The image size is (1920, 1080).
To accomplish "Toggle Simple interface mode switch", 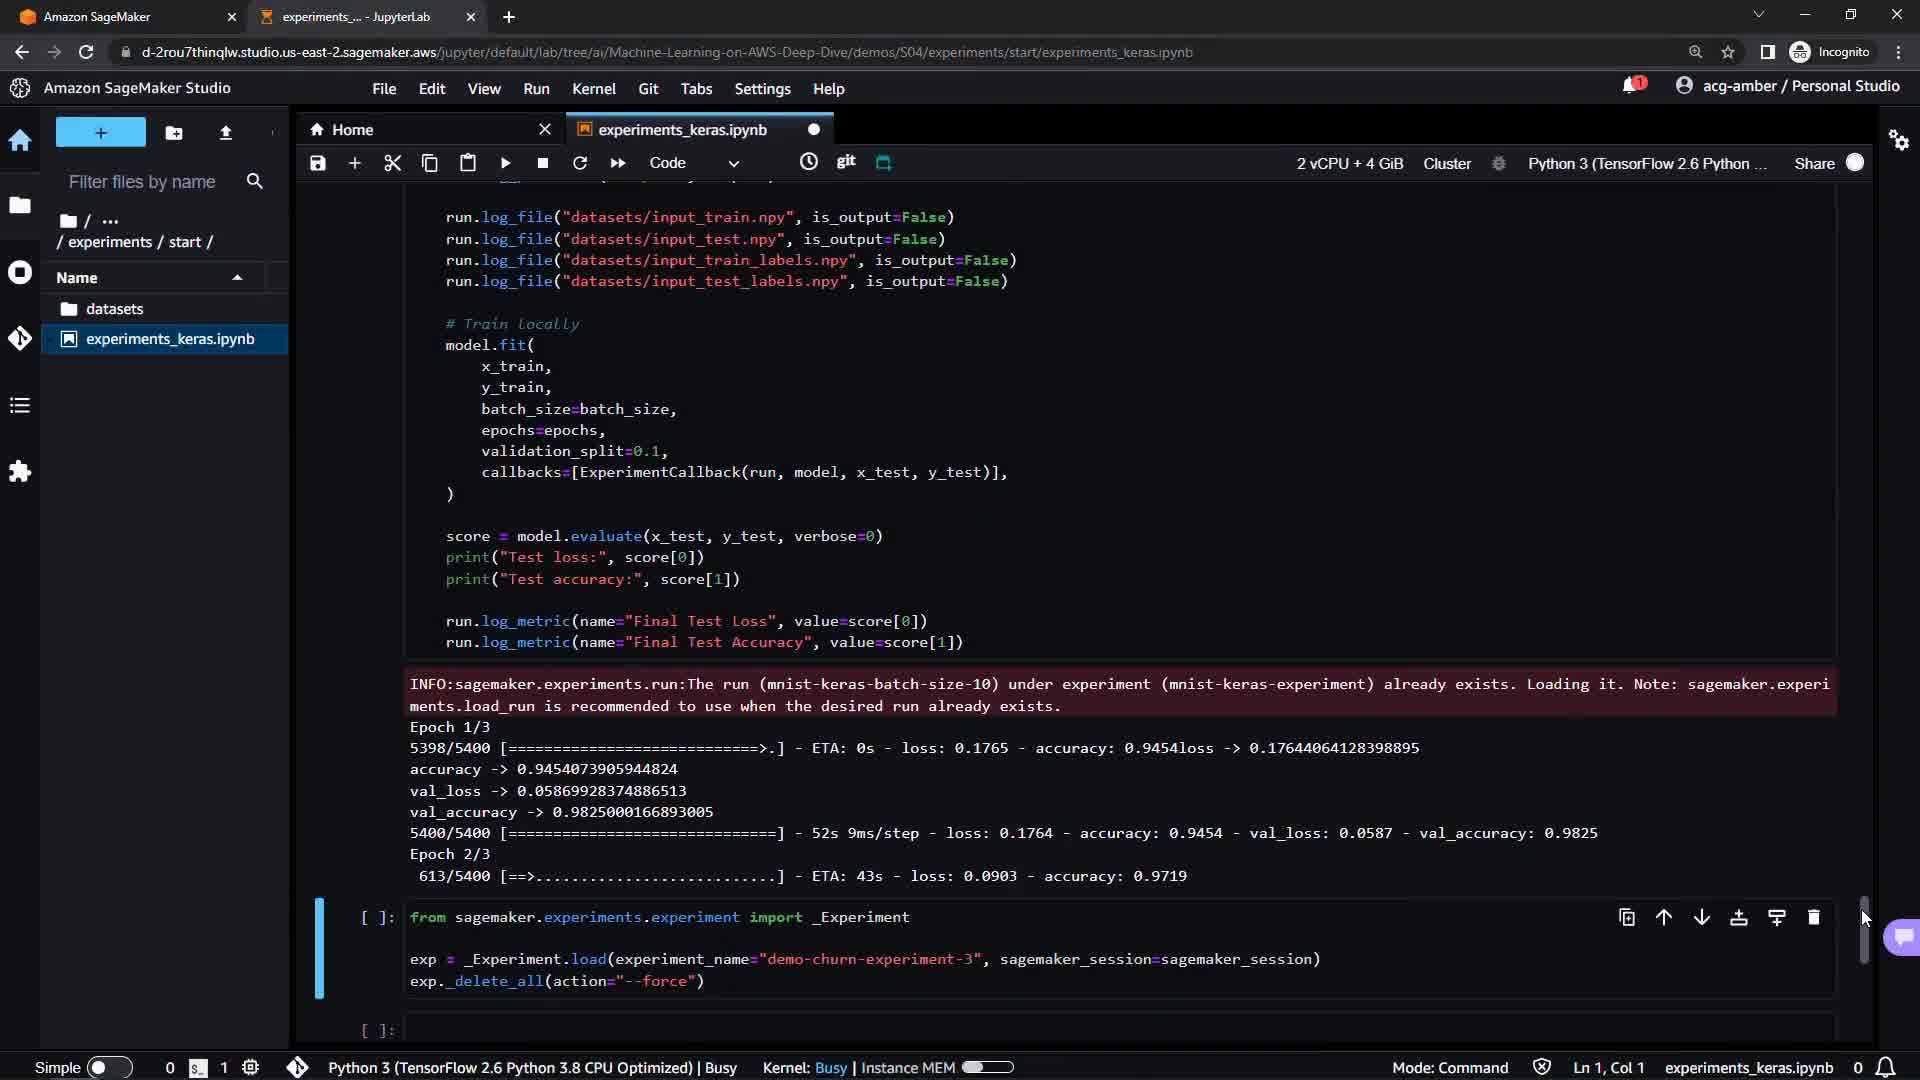I will [108, 1067].
